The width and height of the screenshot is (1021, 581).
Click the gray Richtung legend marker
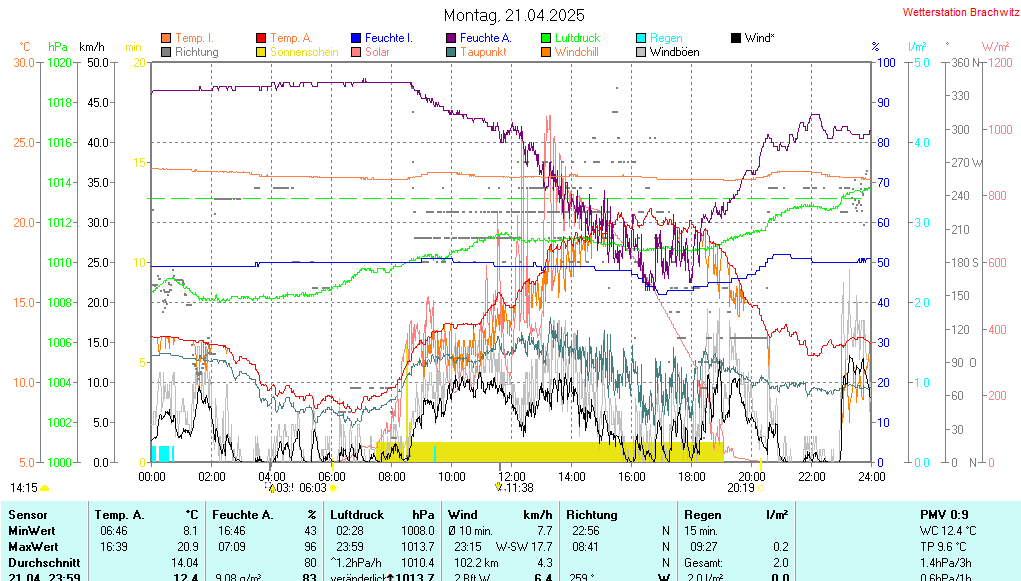tap(166, 52)
